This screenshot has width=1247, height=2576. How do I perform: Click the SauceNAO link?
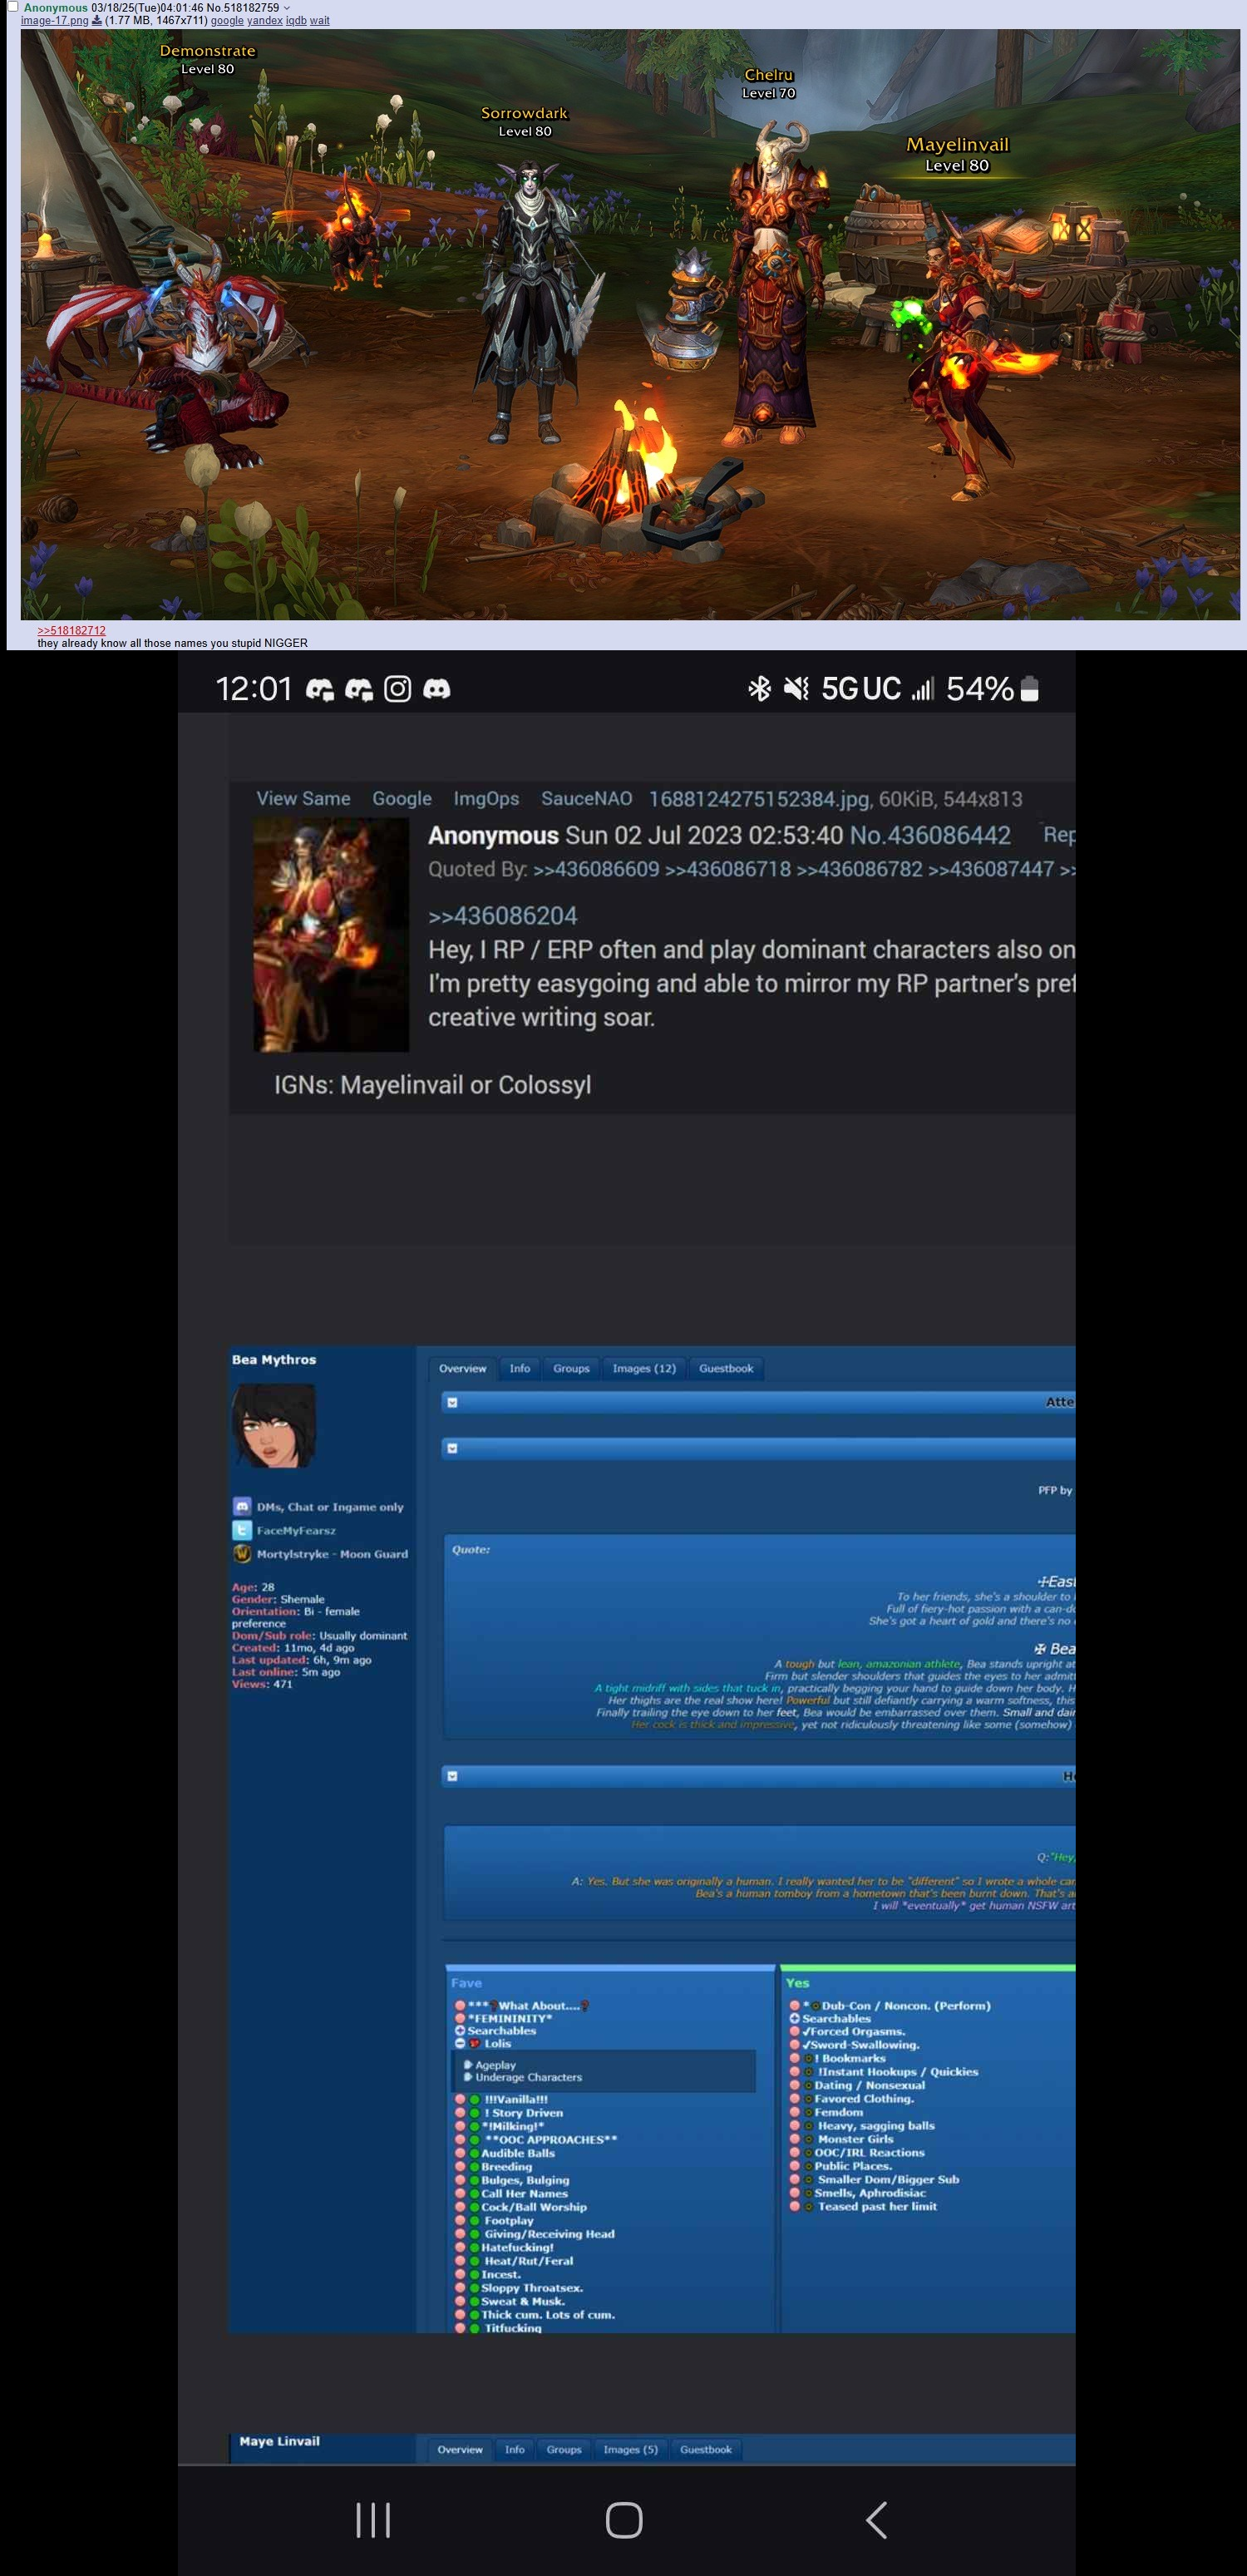(x=587, y=798)
